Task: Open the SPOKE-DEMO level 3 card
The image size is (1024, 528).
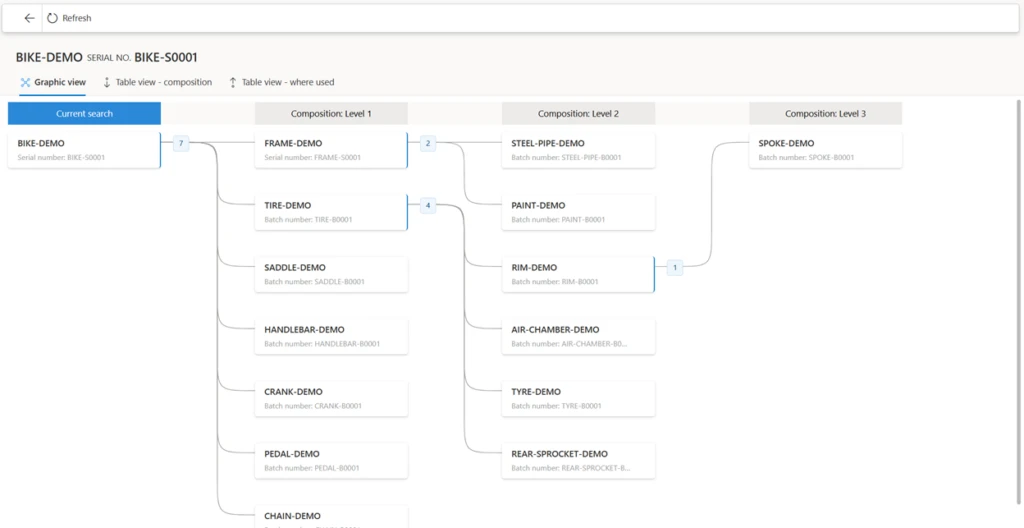Action: tap(825, 150)
